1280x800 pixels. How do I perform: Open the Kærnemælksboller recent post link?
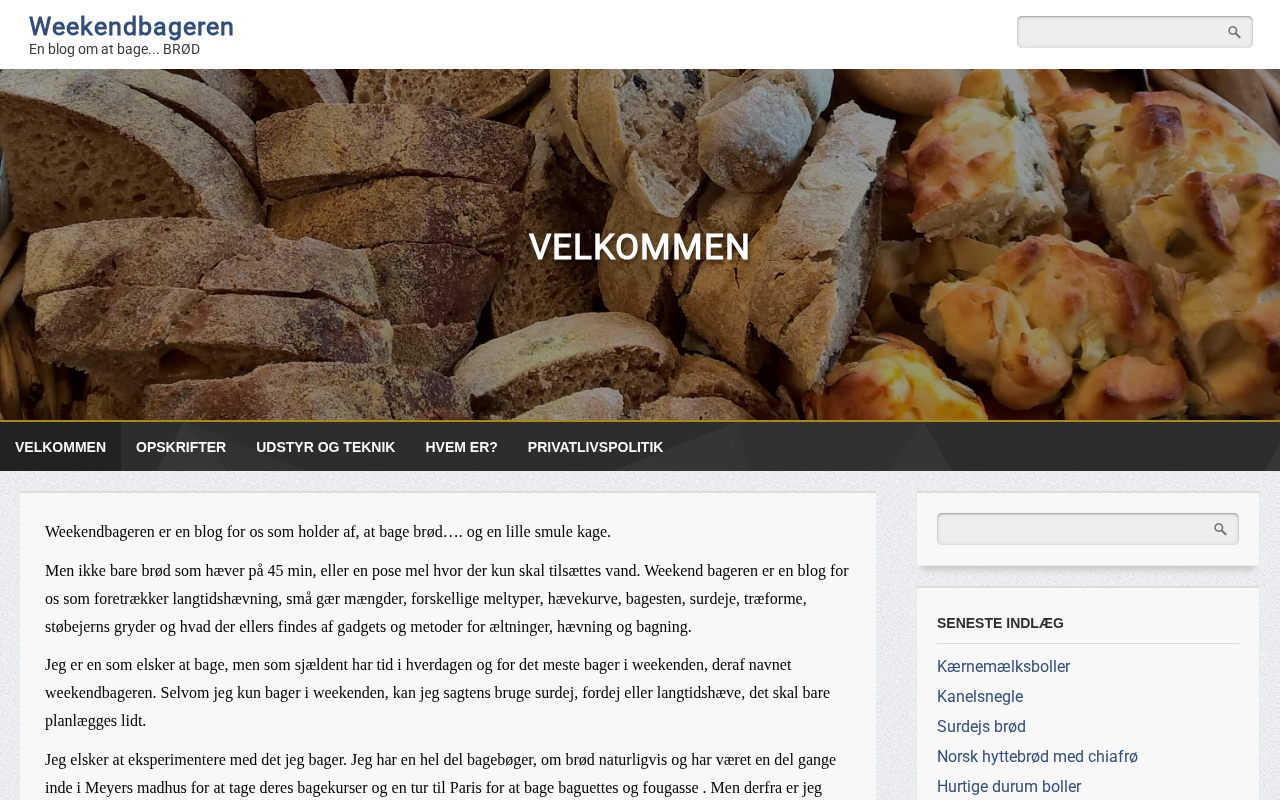coord(1003,667)
